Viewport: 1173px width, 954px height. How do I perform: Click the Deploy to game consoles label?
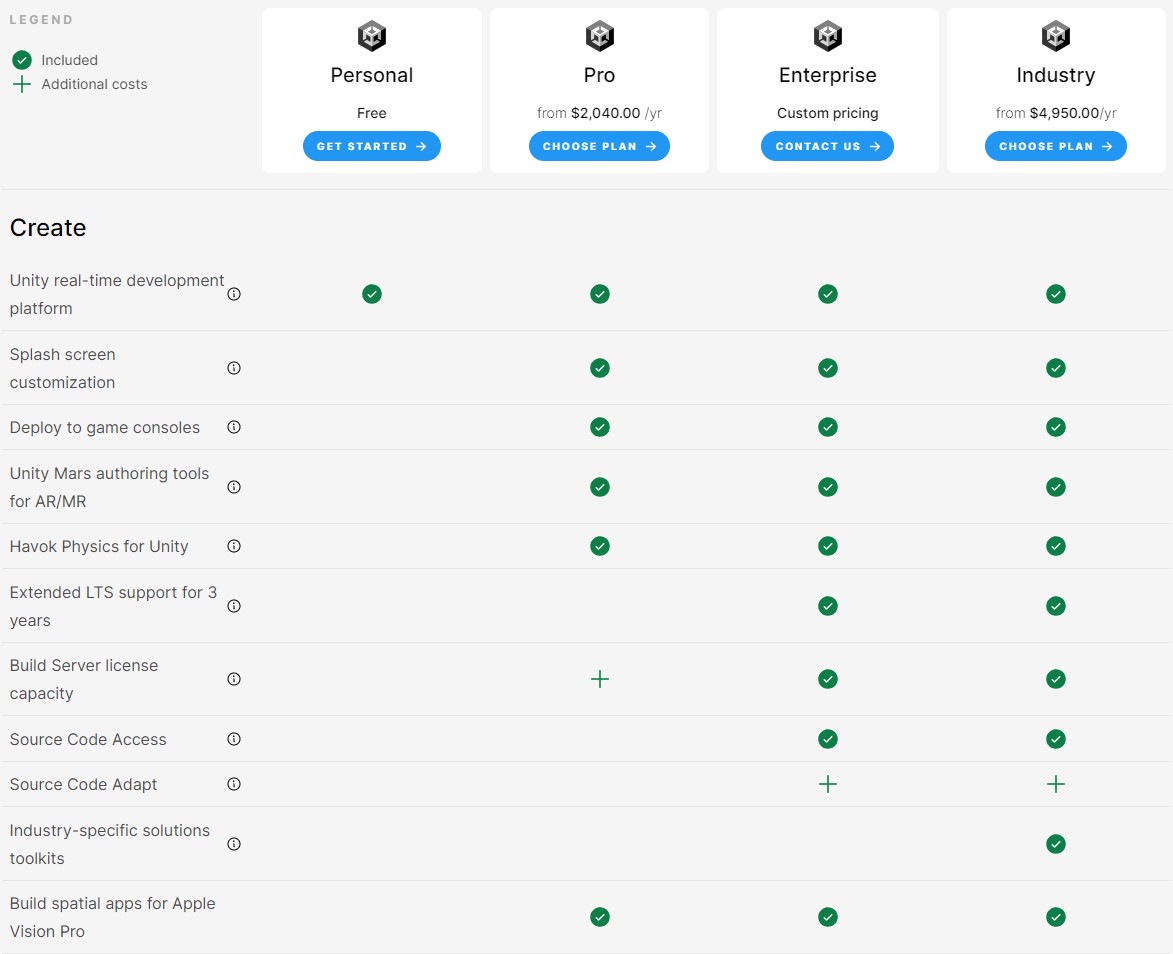pyautogui.click(x=105, y=427)
